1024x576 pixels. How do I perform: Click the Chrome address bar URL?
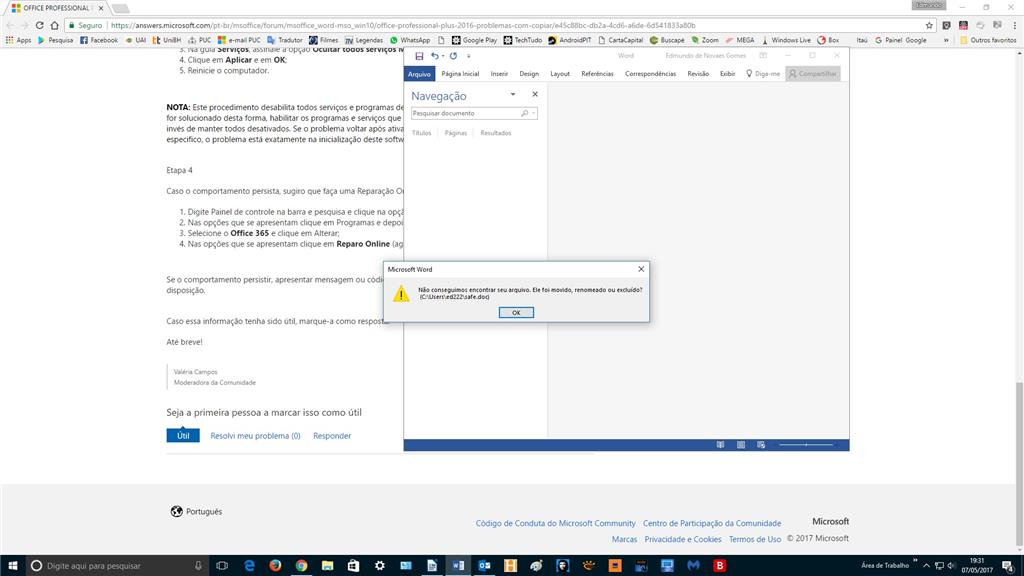[403, 25]
